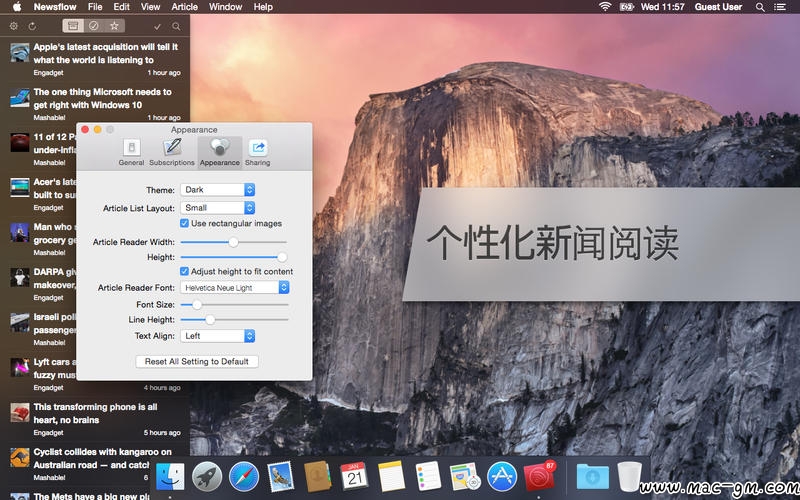Image resolution: width=800 pixels, height=500 pixels.
Task: Switch to General preferences tab
Action: [x=131, y=153]
